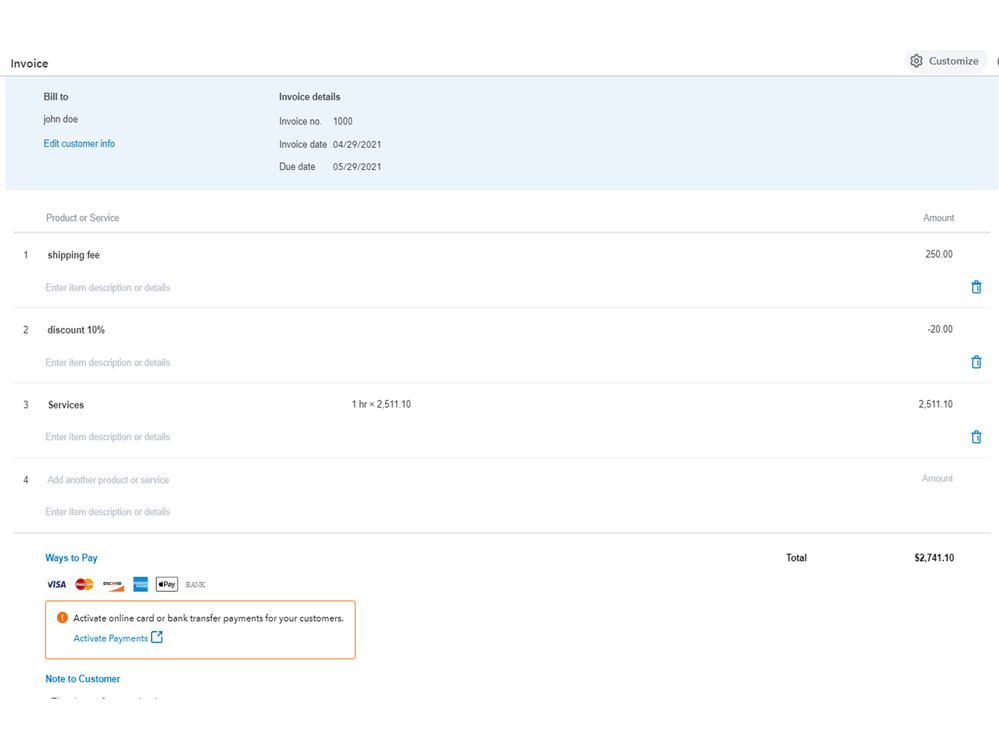Delete the shipping fee line item

(976, 287)
